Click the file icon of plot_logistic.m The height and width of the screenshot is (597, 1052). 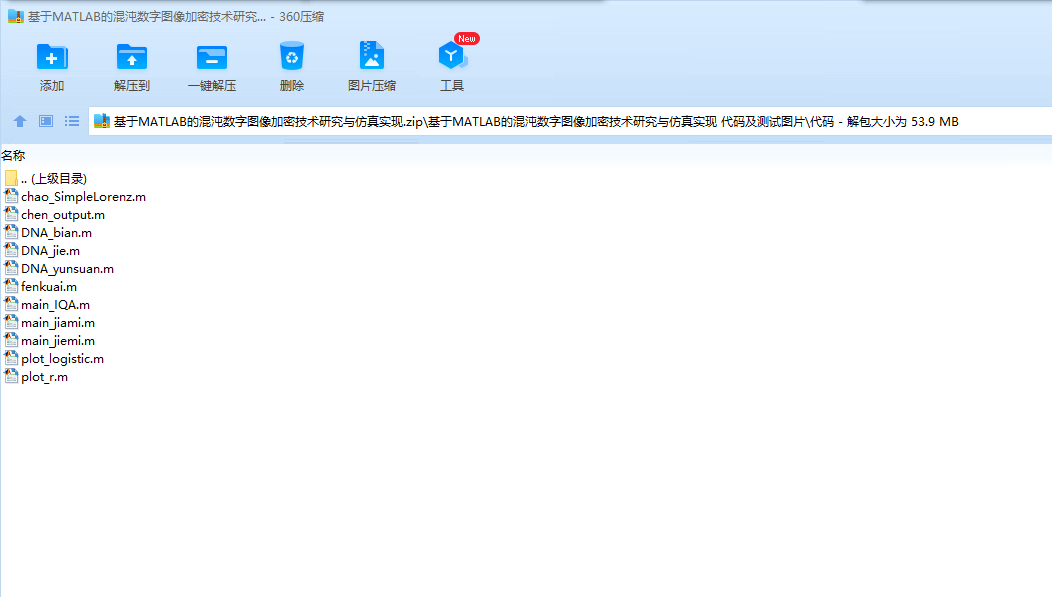coord(11,359)
